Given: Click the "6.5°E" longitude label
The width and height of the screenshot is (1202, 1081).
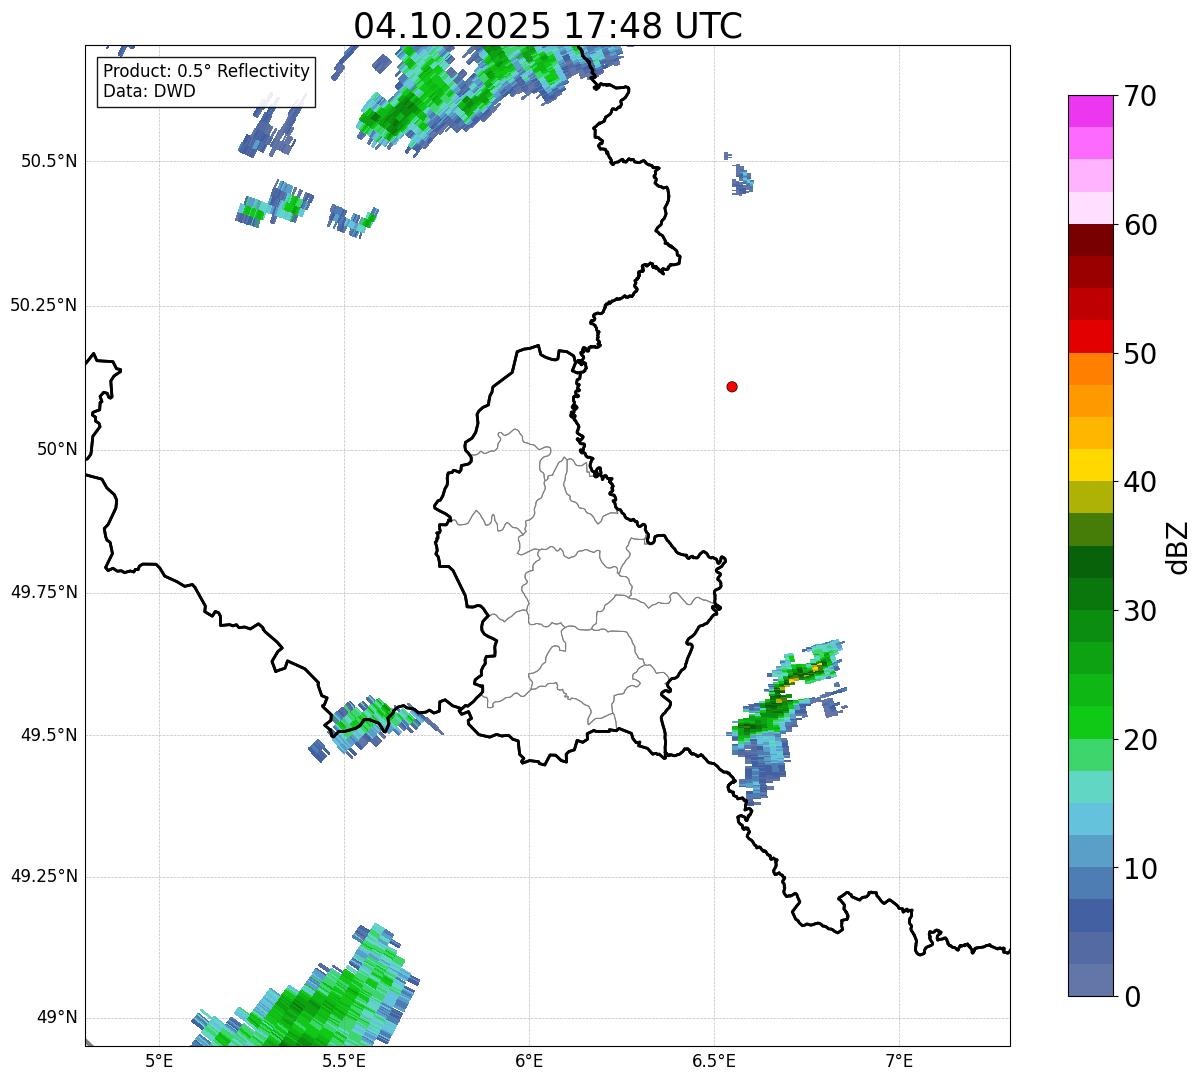Looking at the screenshot, I should pos(714,1060).
